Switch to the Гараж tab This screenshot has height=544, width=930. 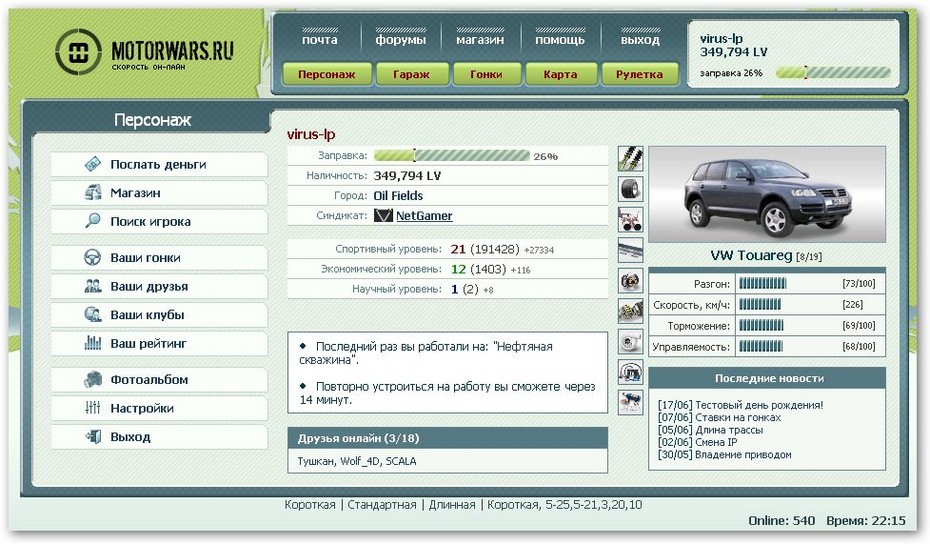point(411,74)
